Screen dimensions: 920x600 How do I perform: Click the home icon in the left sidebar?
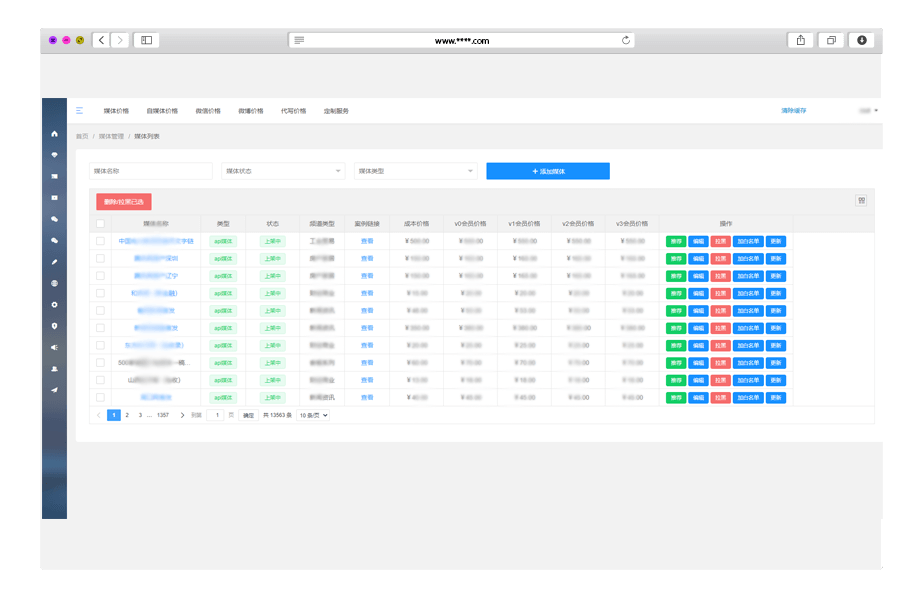click(x=54, y=133)
